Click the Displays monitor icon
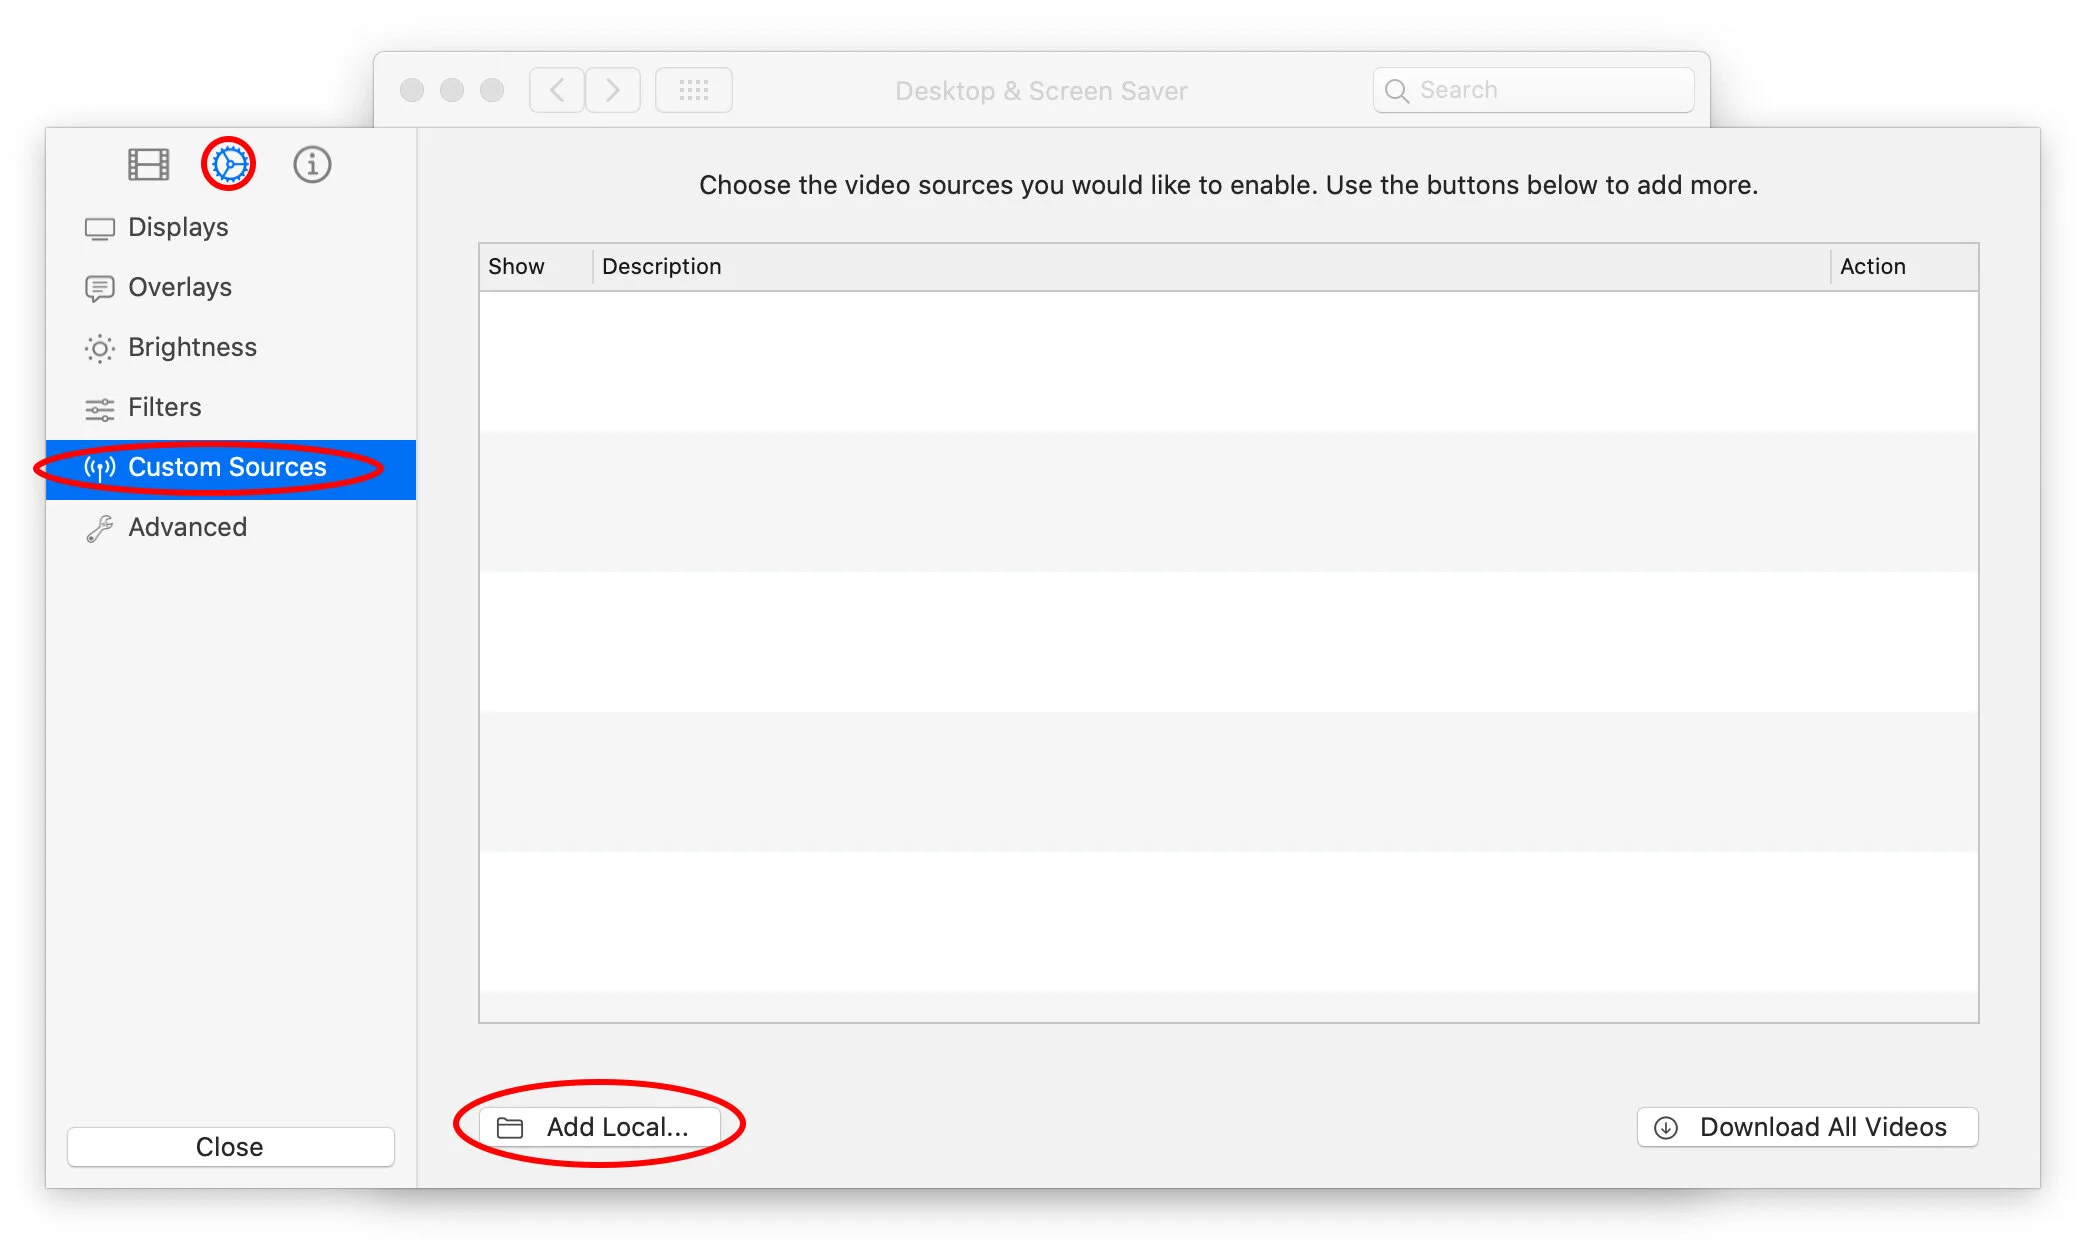The height and width of the screenshot is (1260, 2086). pyautogui.click(x=99, y=229)
